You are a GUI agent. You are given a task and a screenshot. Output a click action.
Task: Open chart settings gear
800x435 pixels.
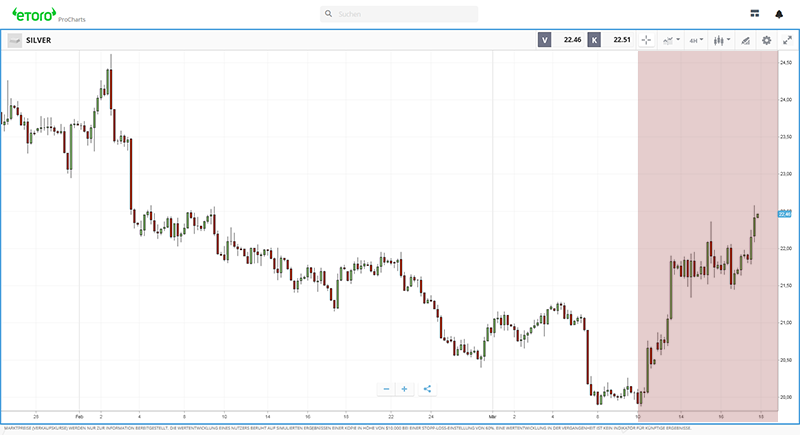tap(766, 40)
